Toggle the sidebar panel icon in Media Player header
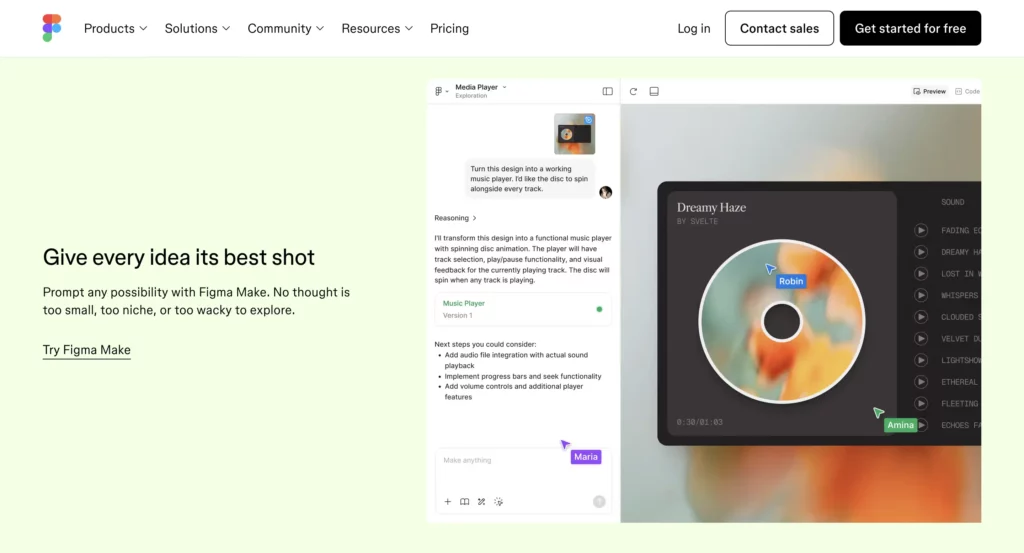 [607, 91]
